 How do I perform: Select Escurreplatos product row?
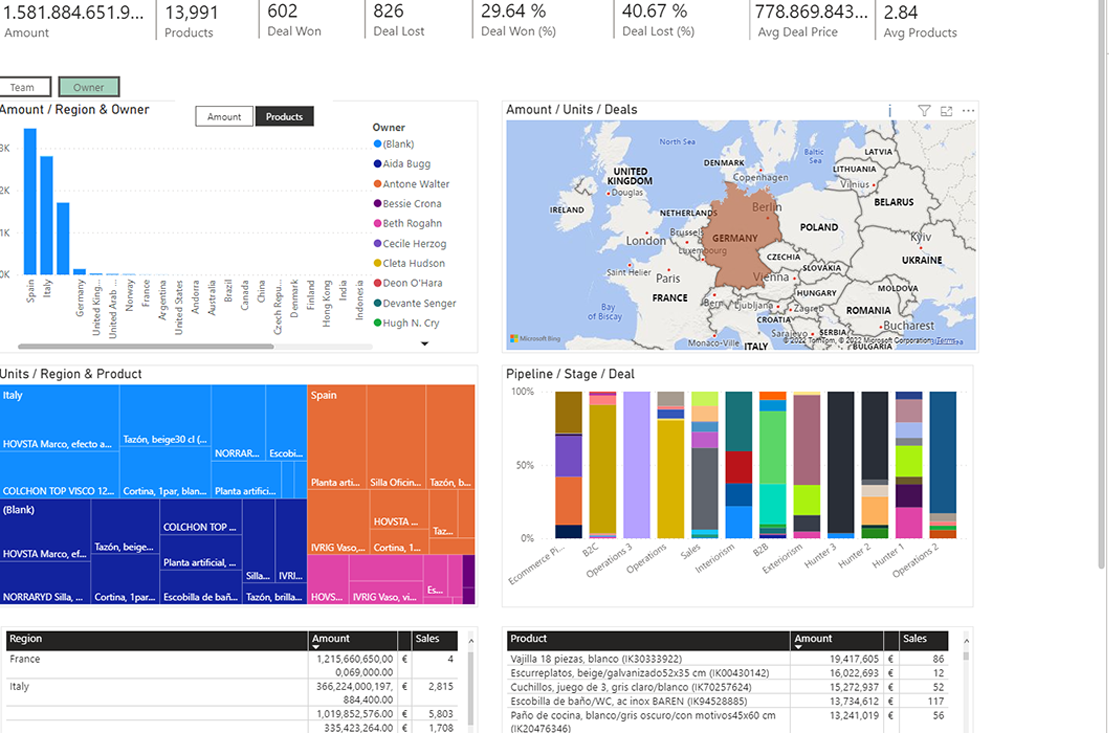(x=727, y=673)
